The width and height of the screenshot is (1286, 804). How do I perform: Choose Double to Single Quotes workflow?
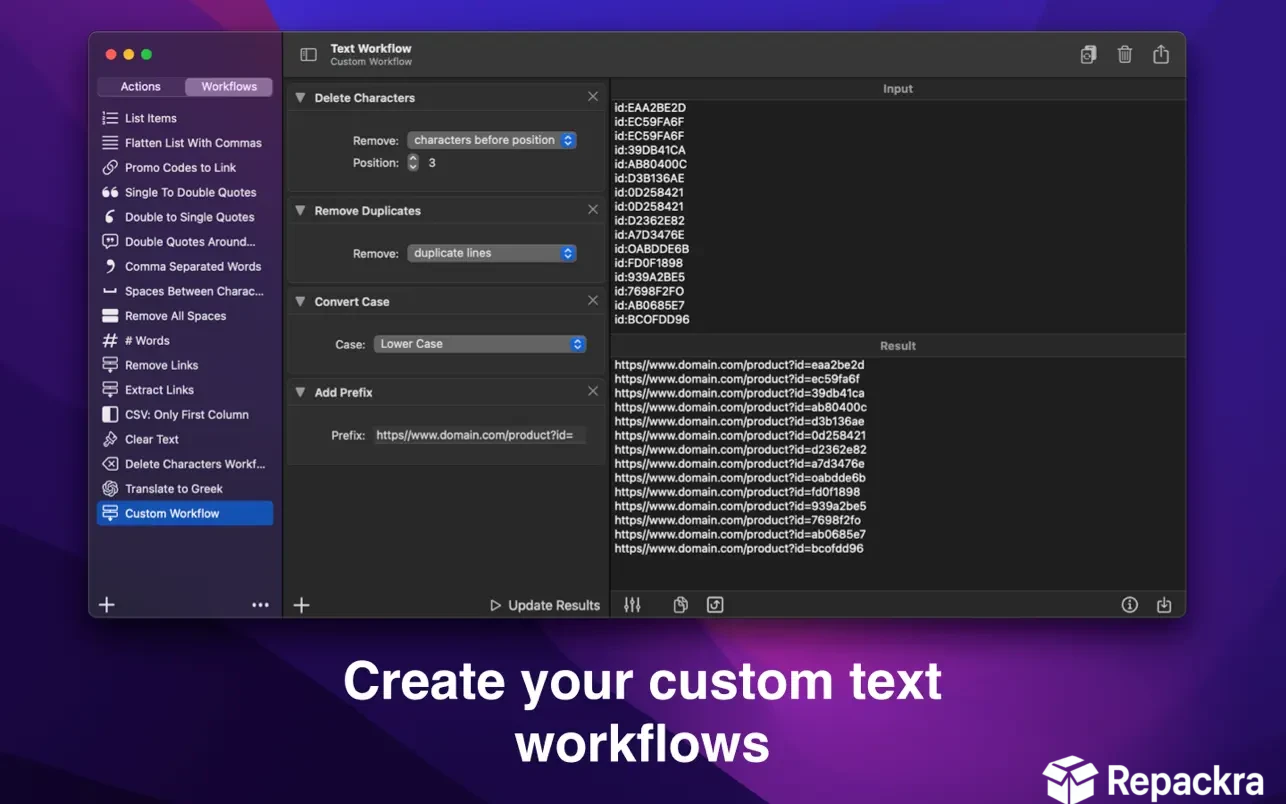coord(185,217)
